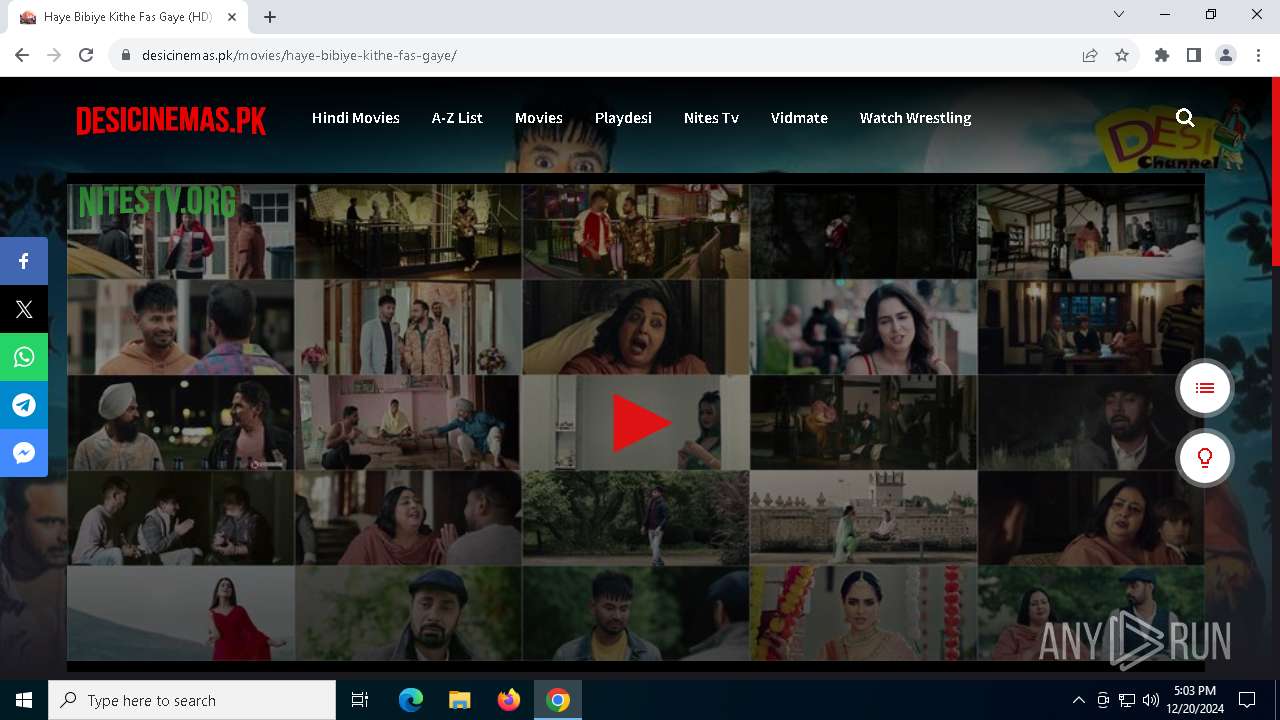Image resolution: width=1280 pixels, height=720 pixels.
Task: Share via Telegram icon
Action: tap(24, 405)
